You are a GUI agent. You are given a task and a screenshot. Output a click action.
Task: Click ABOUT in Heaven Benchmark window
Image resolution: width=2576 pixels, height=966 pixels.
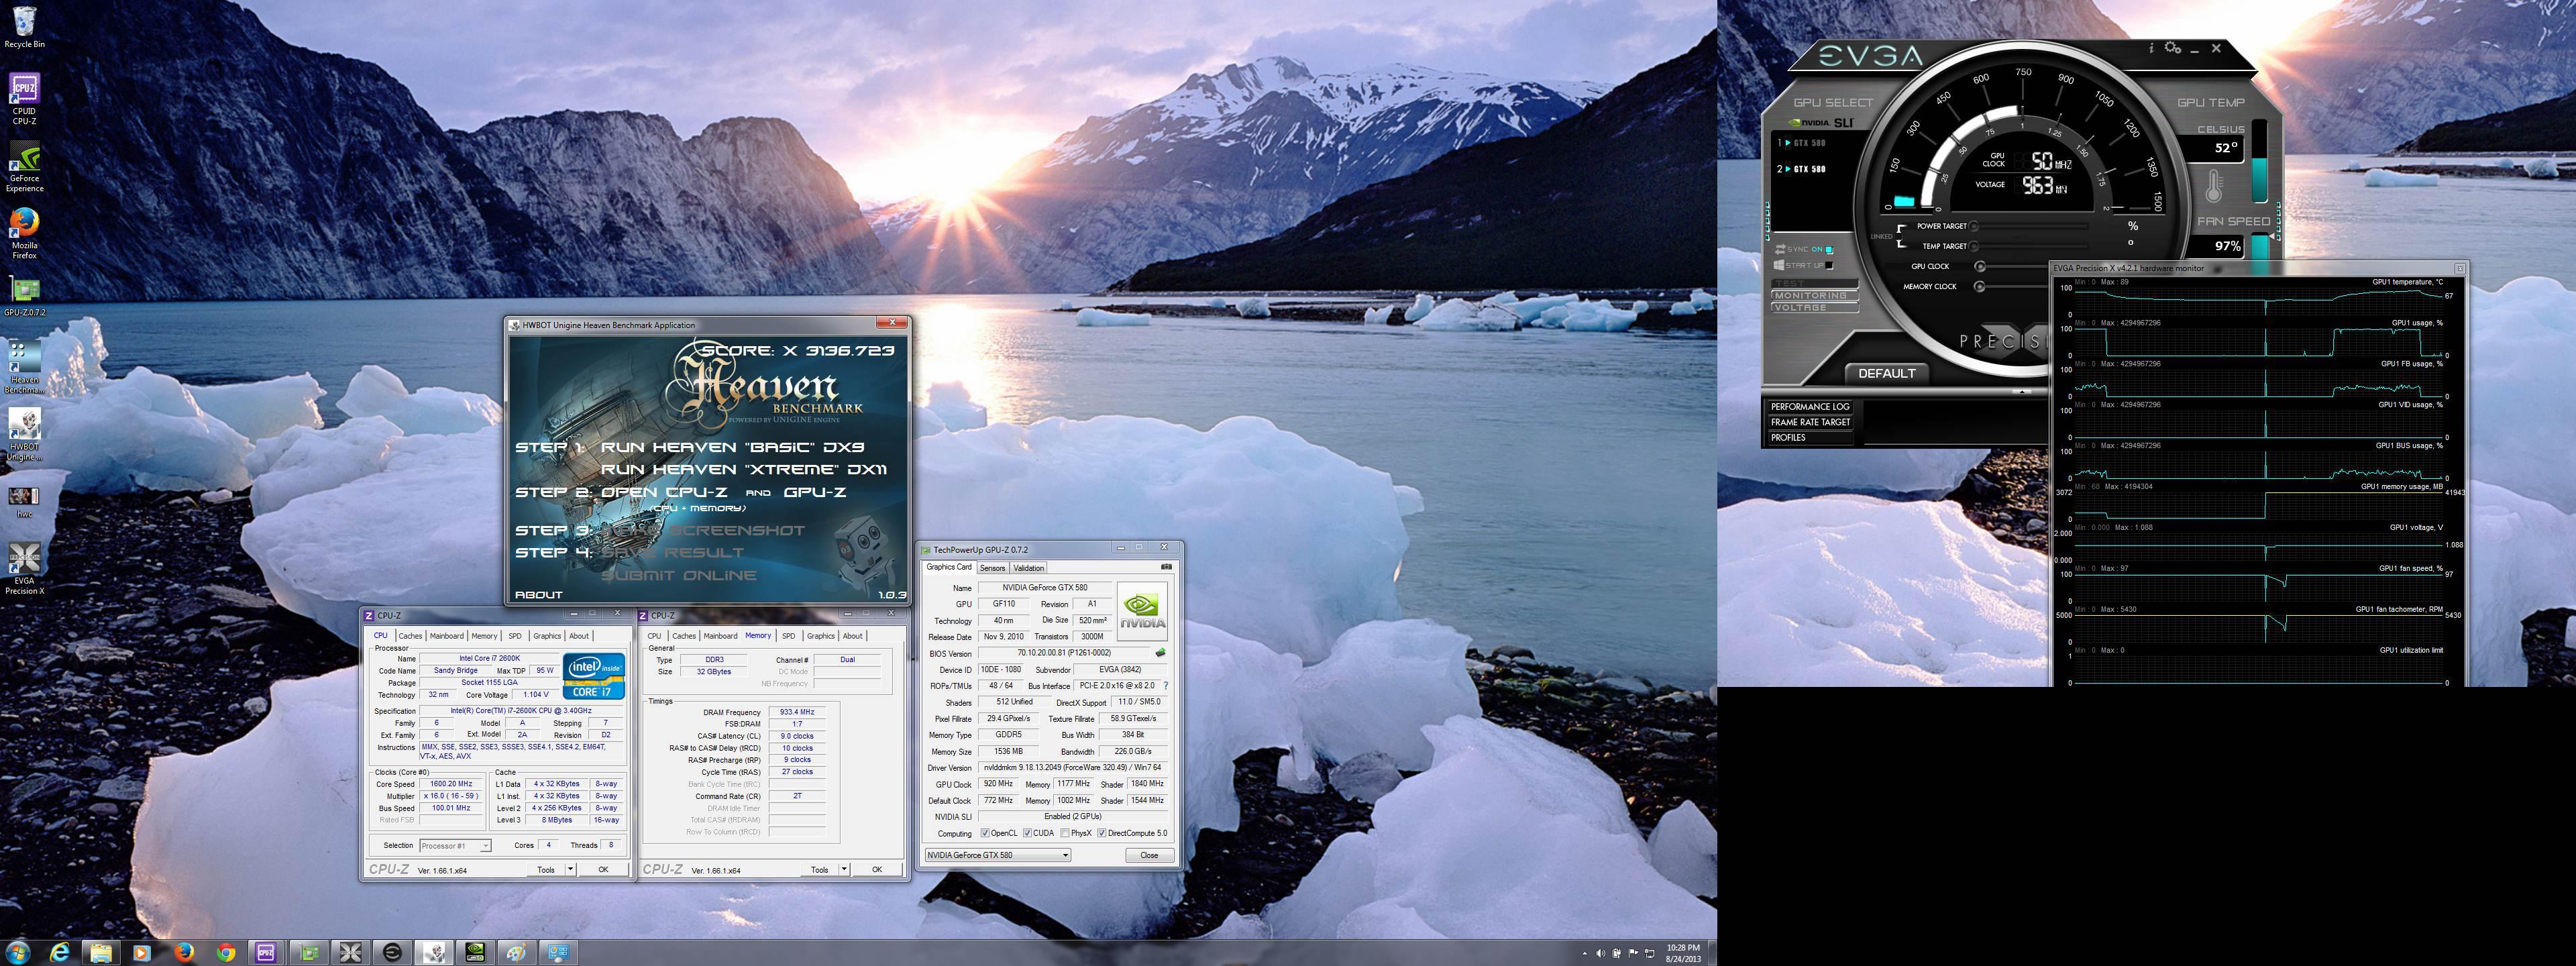(x=538, y=595)
